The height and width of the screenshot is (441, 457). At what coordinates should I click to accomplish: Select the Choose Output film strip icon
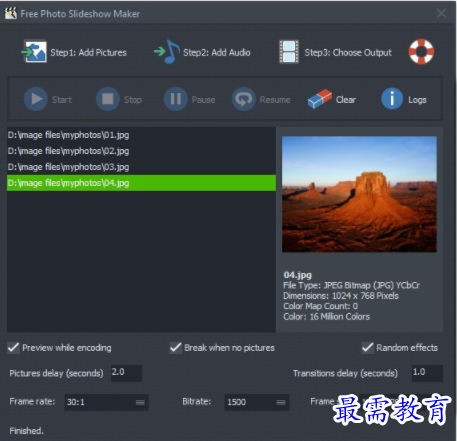289,52
